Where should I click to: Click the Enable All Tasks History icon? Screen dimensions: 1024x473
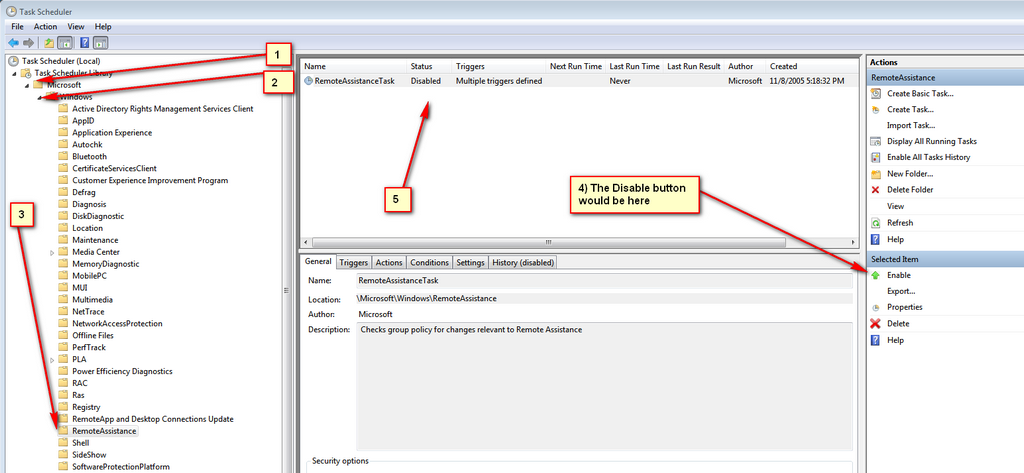[x=876, y=157]
